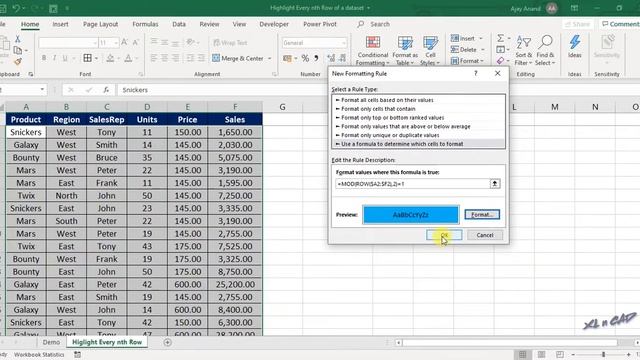Viewport: 640px width, 360px height.
Task: Select column G header
Action: point(282,107)
